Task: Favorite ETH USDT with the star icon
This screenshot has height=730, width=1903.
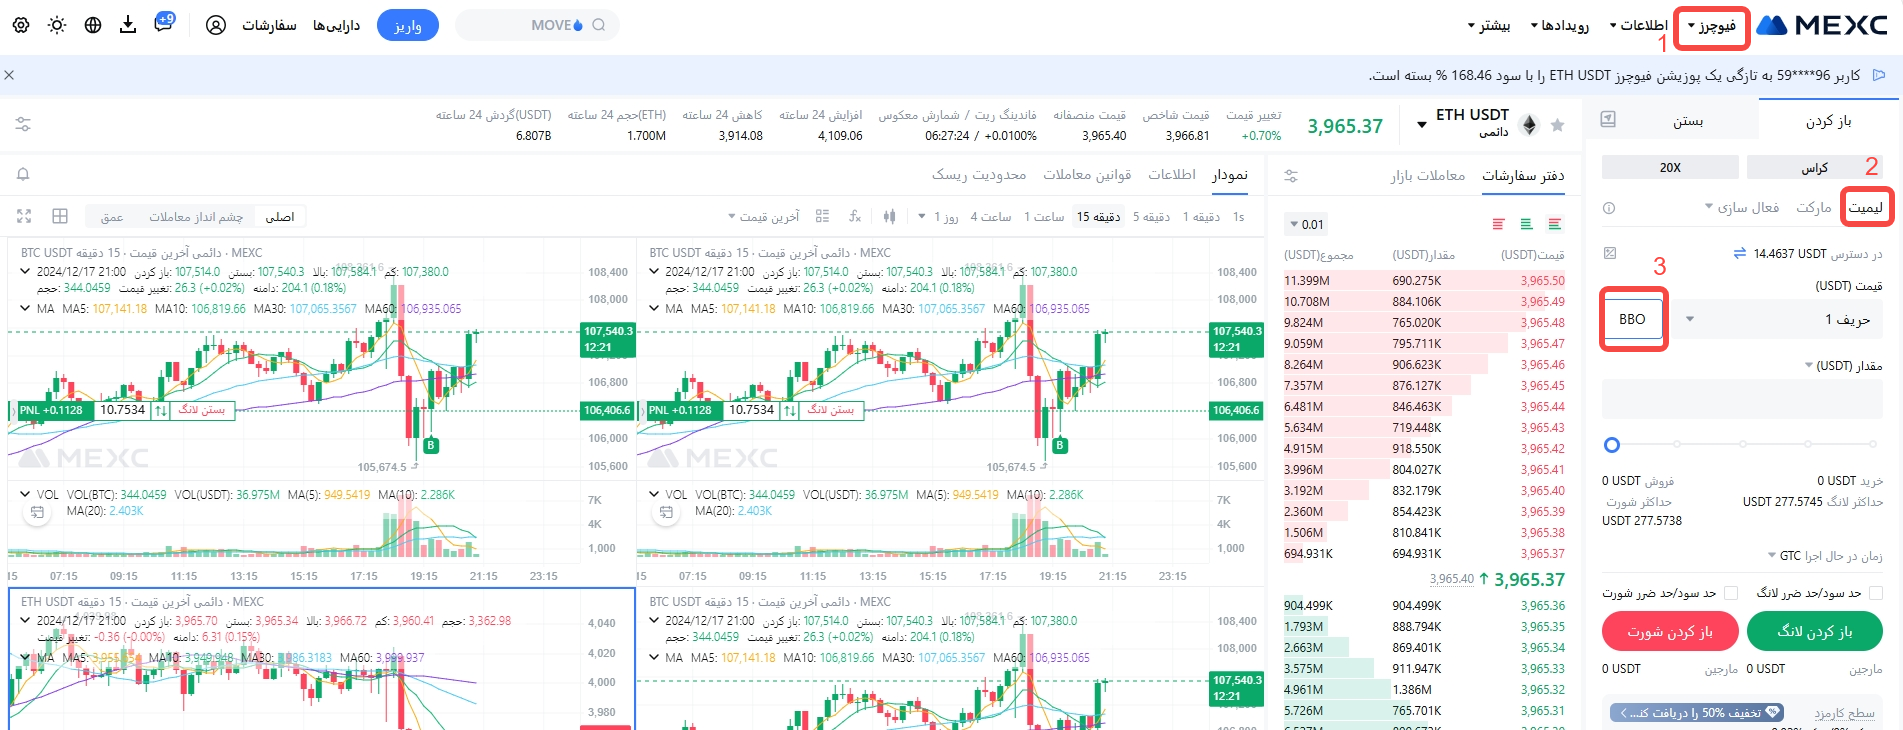Action: [x=1557, y=125]
